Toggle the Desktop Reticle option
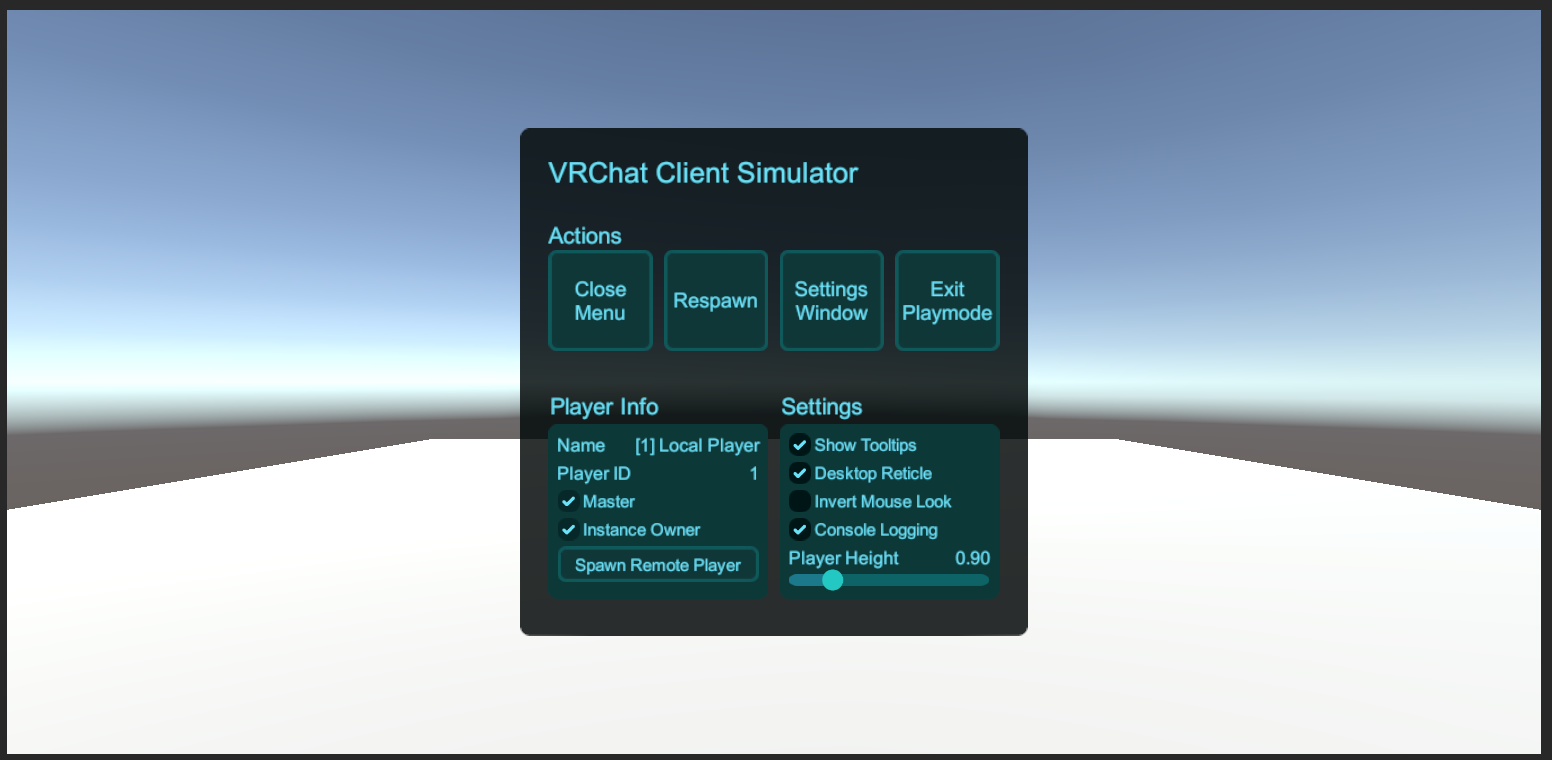The image size is (1552, 760). tap(800, 473)
